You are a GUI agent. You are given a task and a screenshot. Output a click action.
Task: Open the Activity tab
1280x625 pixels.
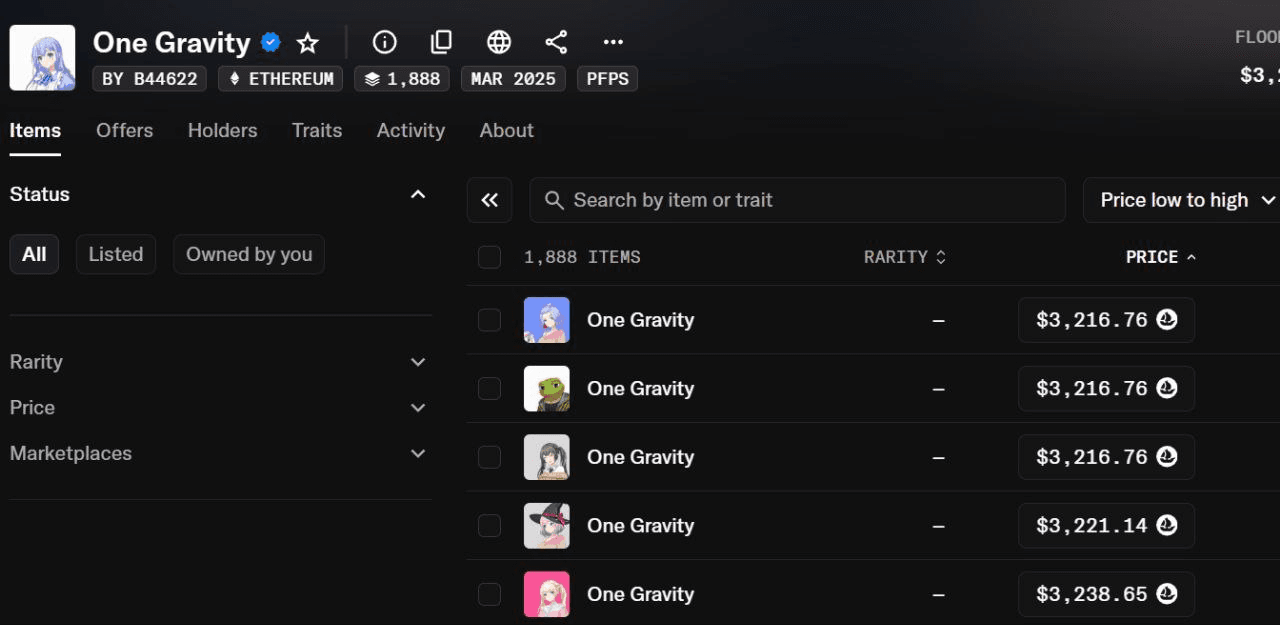[411, 131]
